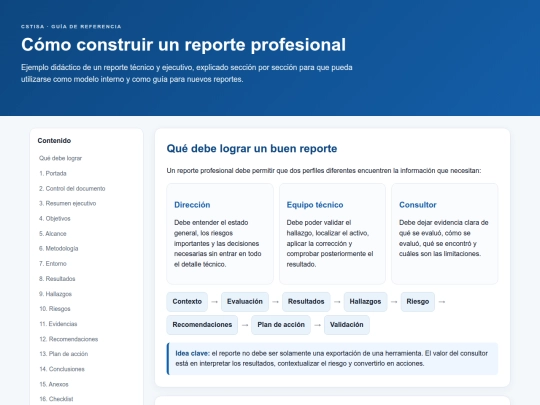Navigate to '16. Checklist' section

point(56,399)
